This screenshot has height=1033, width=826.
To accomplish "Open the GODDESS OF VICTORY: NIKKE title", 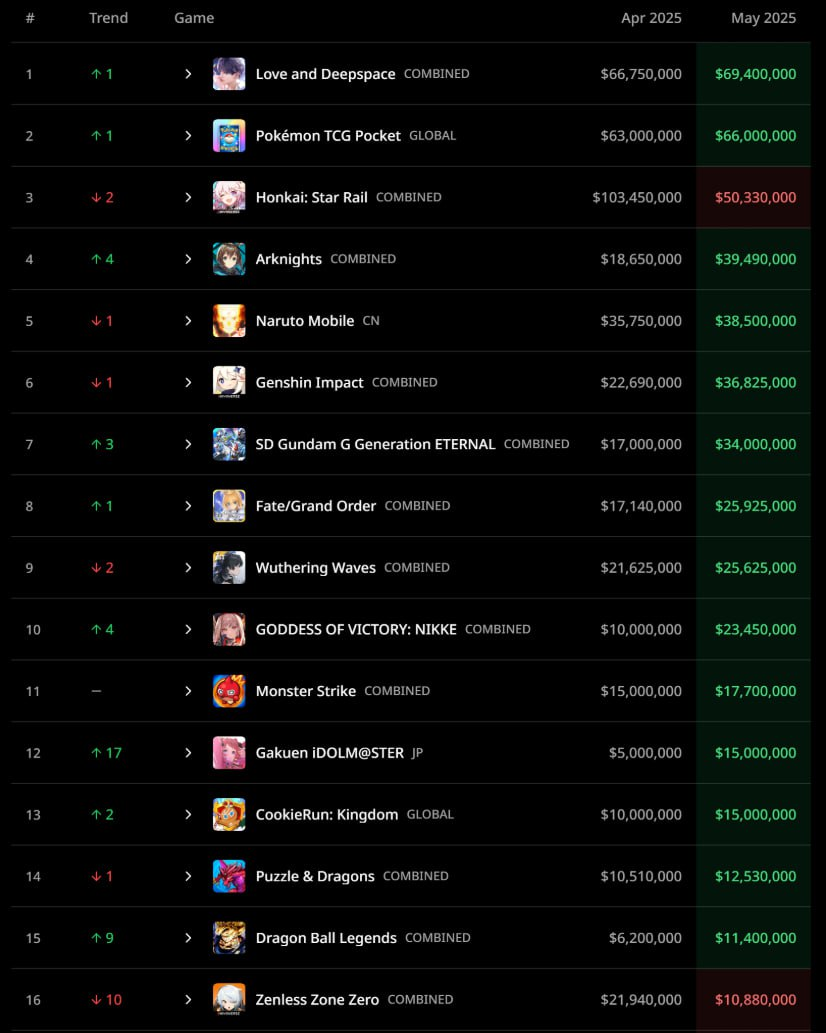I will pos(356,630).
